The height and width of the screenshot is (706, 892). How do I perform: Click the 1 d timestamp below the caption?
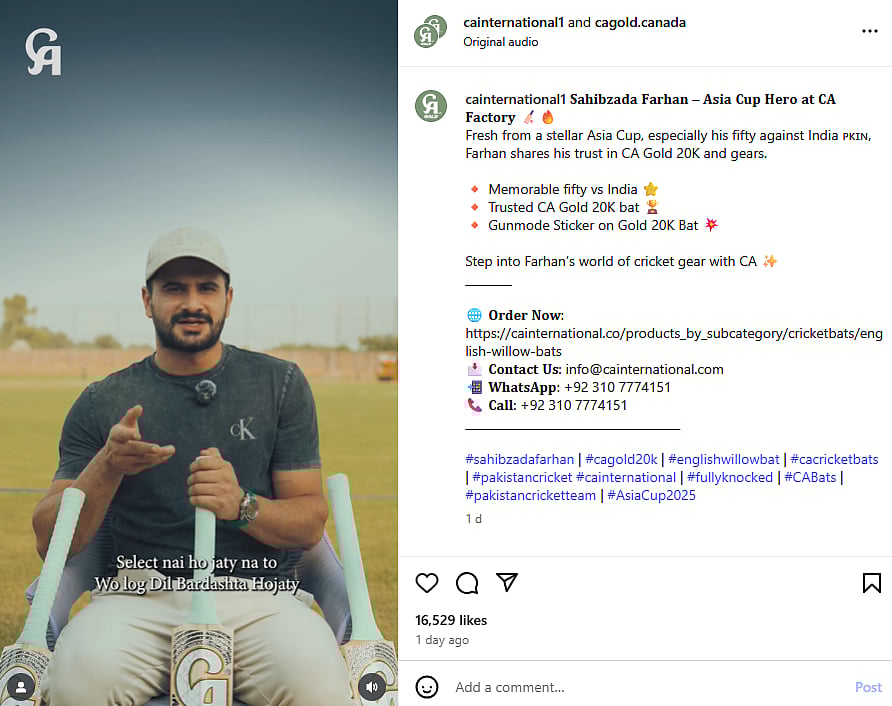pyautogui.click(x=473, y=519)
